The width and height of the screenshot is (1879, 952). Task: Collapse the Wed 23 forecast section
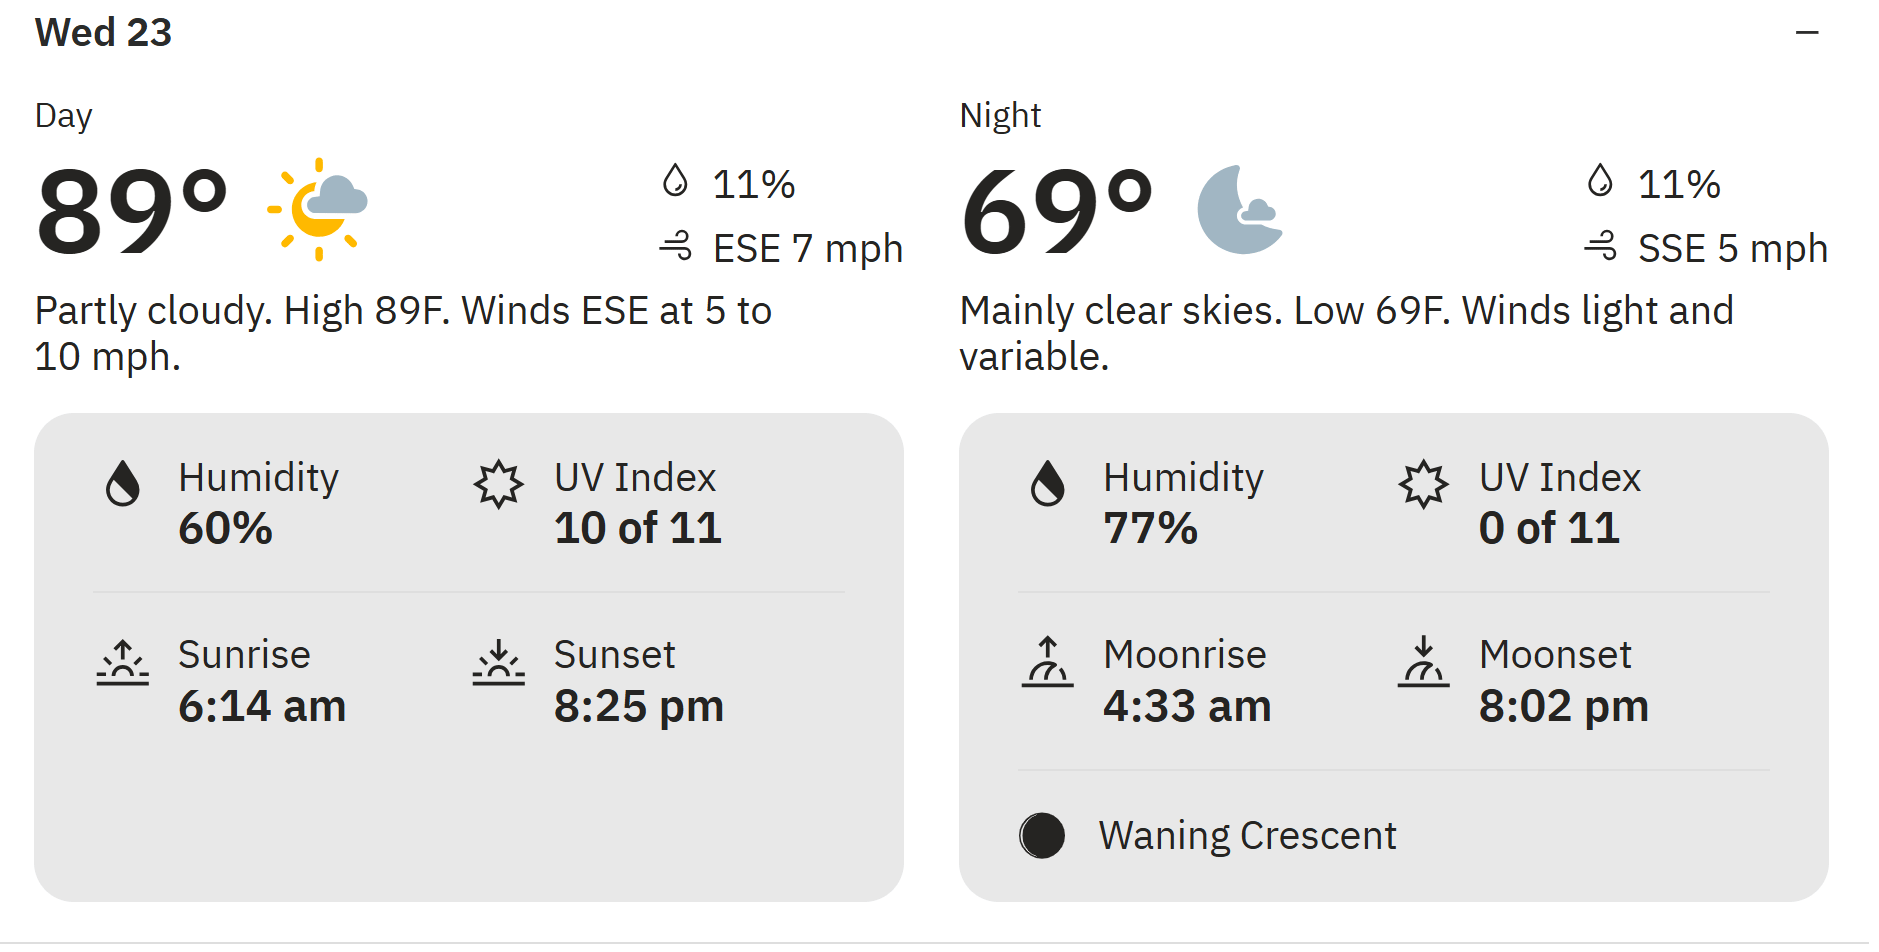[x=1806, y=33]
